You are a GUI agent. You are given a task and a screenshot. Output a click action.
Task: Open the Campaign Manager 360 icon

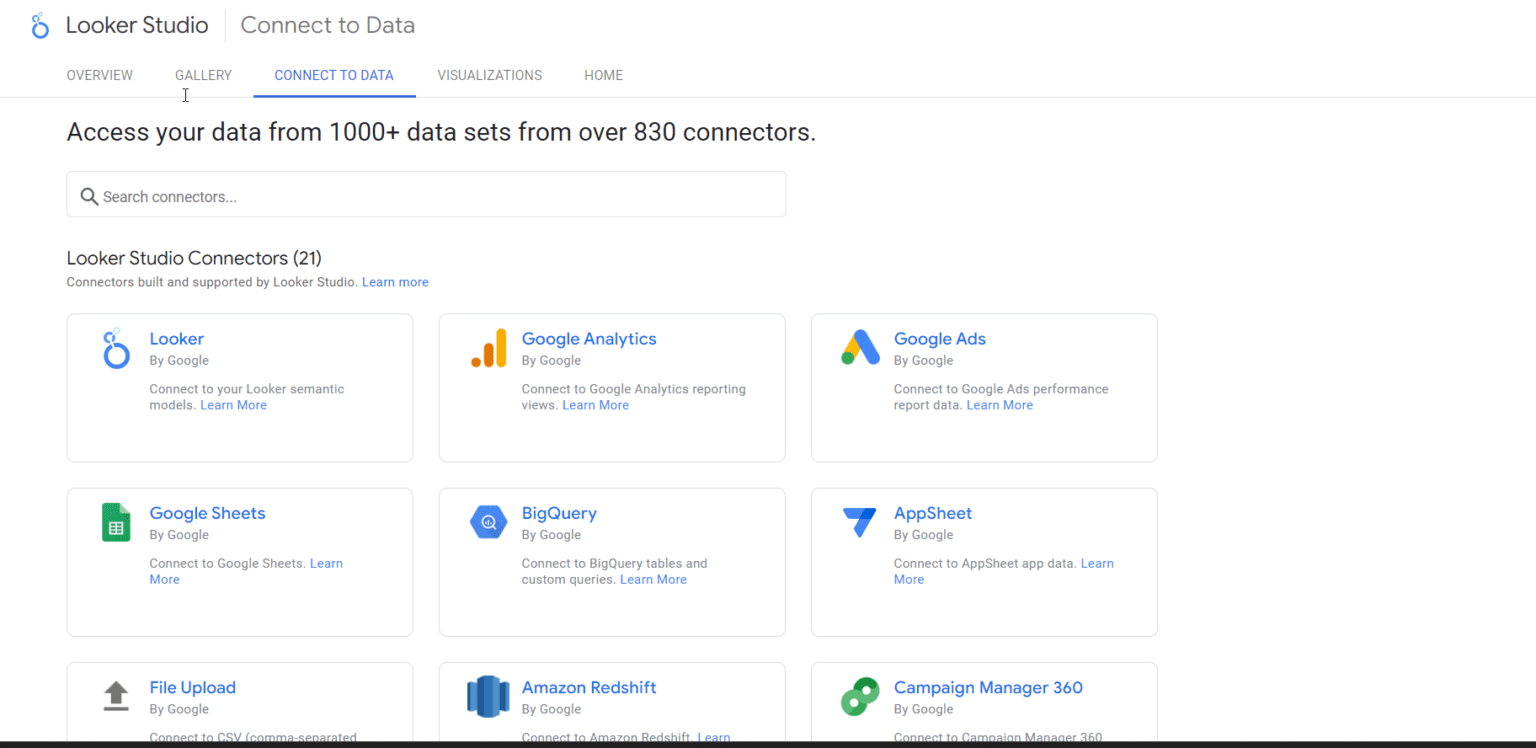pos(859,696)
